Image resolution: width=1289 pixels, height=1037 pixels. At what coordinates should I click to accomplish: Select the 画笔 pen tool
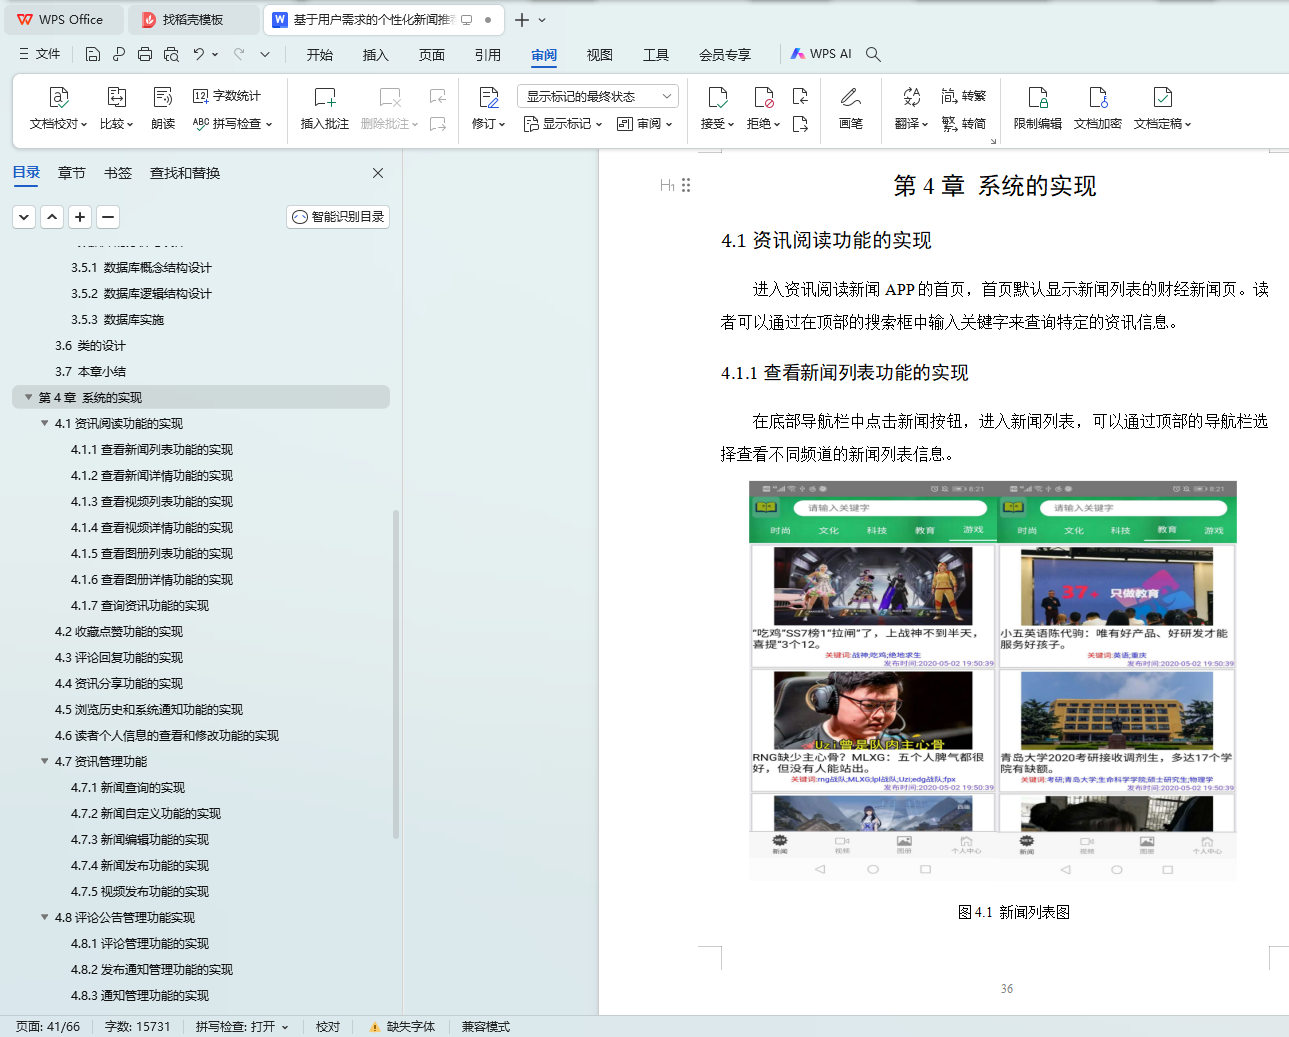click(x=851, y=108)
